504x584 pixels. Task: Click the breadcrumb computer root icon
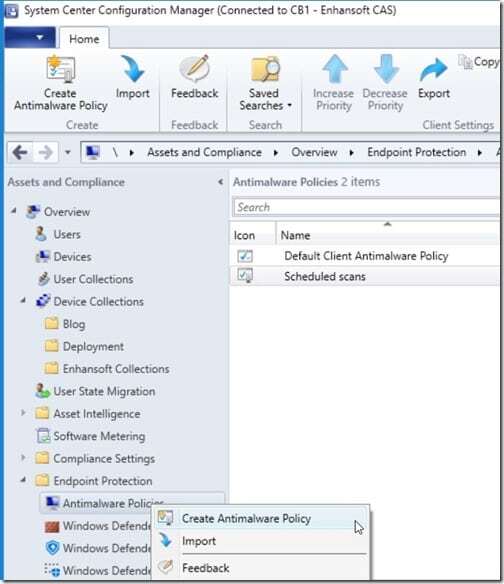coord(93,152)
